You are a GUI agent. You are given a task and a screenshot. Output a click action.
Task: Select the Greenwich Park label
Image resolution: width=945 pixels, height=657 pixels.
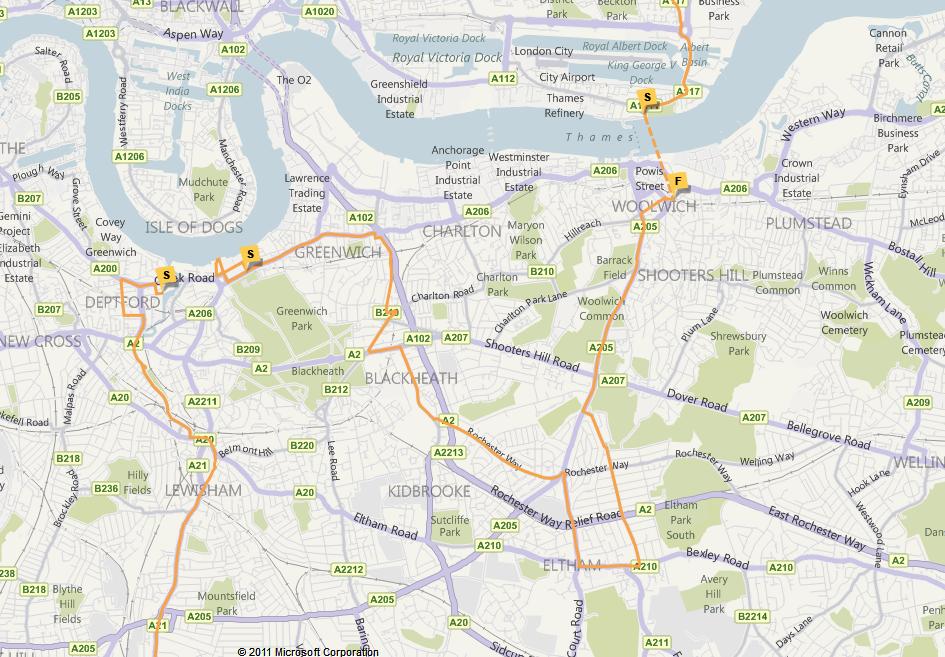click(302, 318)
